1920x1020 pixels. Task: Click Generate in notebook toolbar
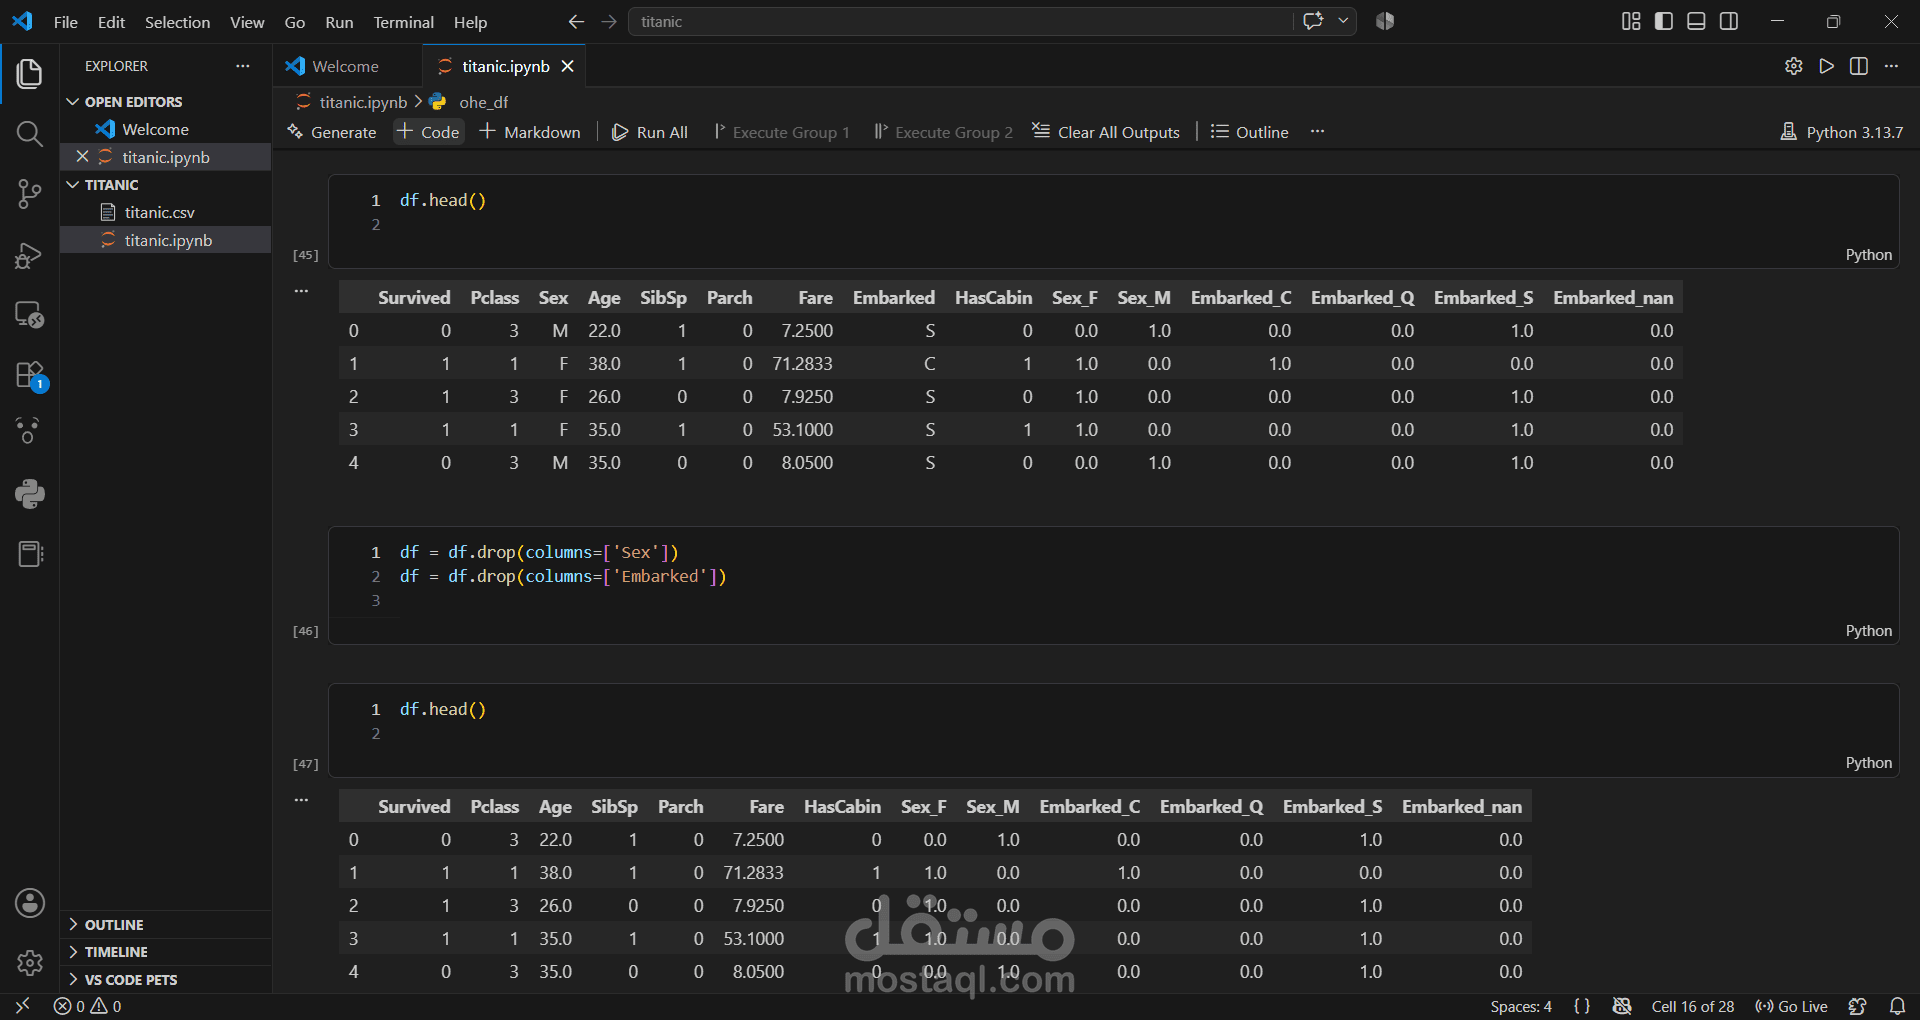pyautogui.click(x=332, y=132)
